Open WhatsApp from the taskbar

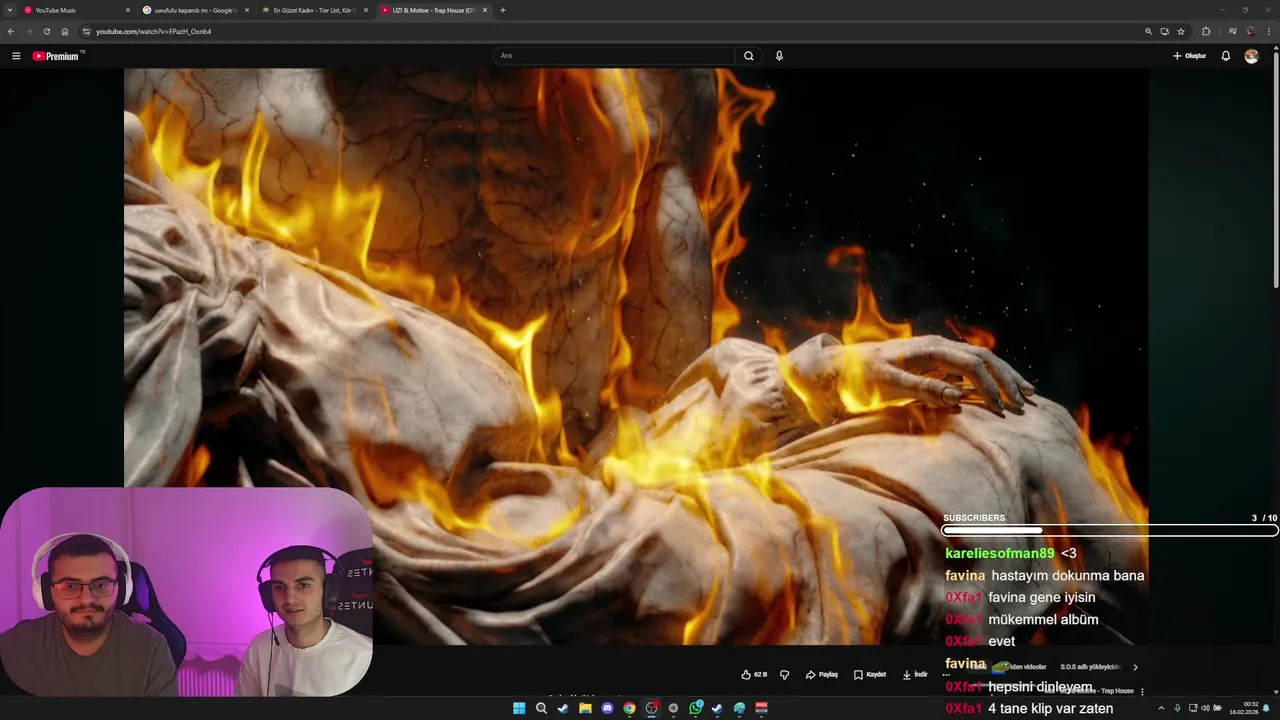coord(695,708)
